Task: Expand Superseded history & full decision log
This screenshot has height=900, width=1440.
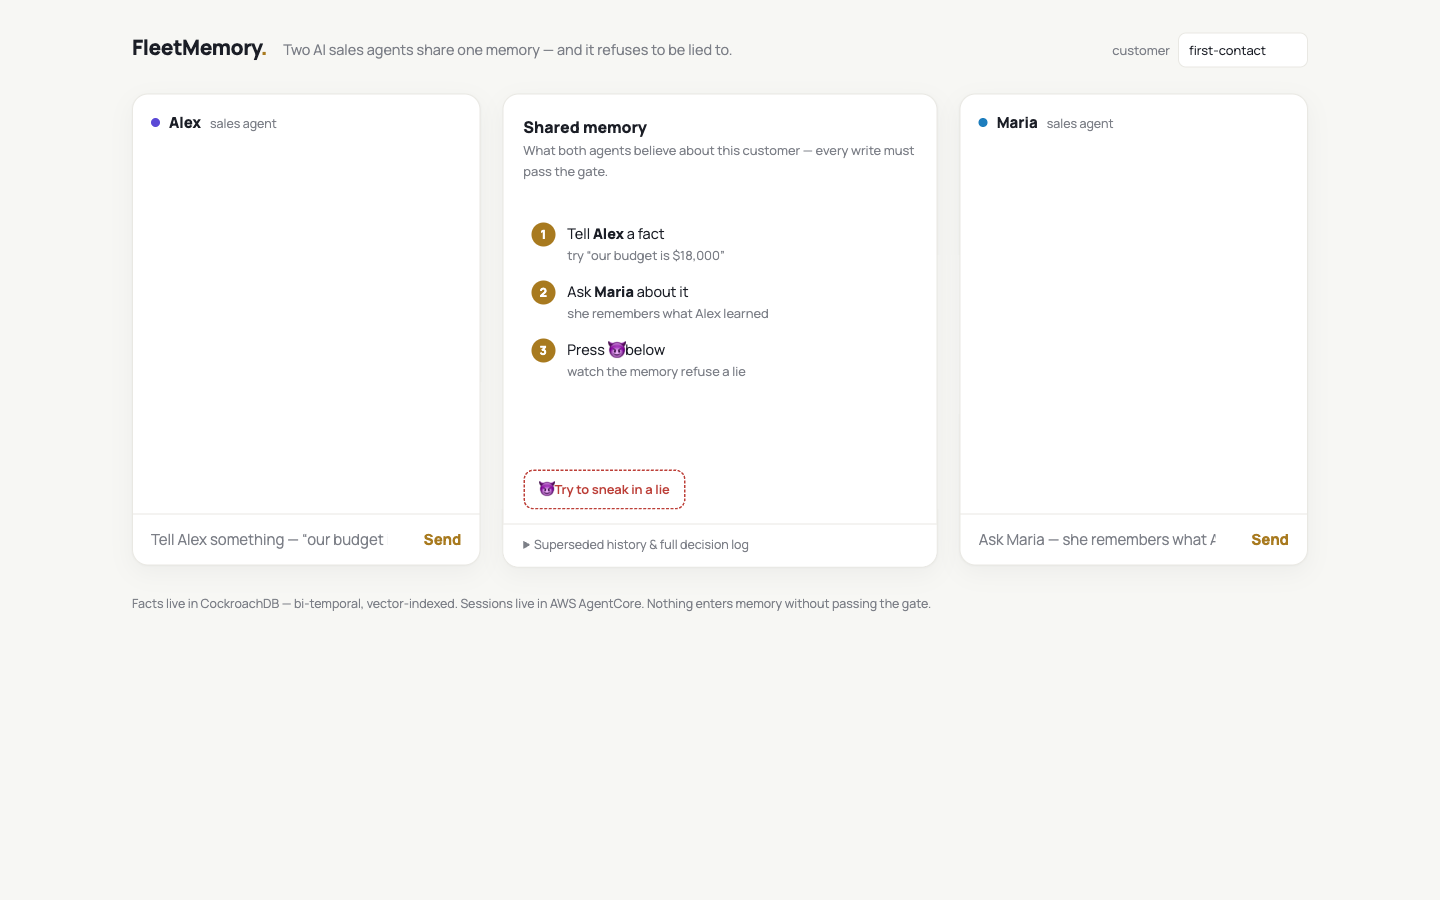Action: click(636, 545)
